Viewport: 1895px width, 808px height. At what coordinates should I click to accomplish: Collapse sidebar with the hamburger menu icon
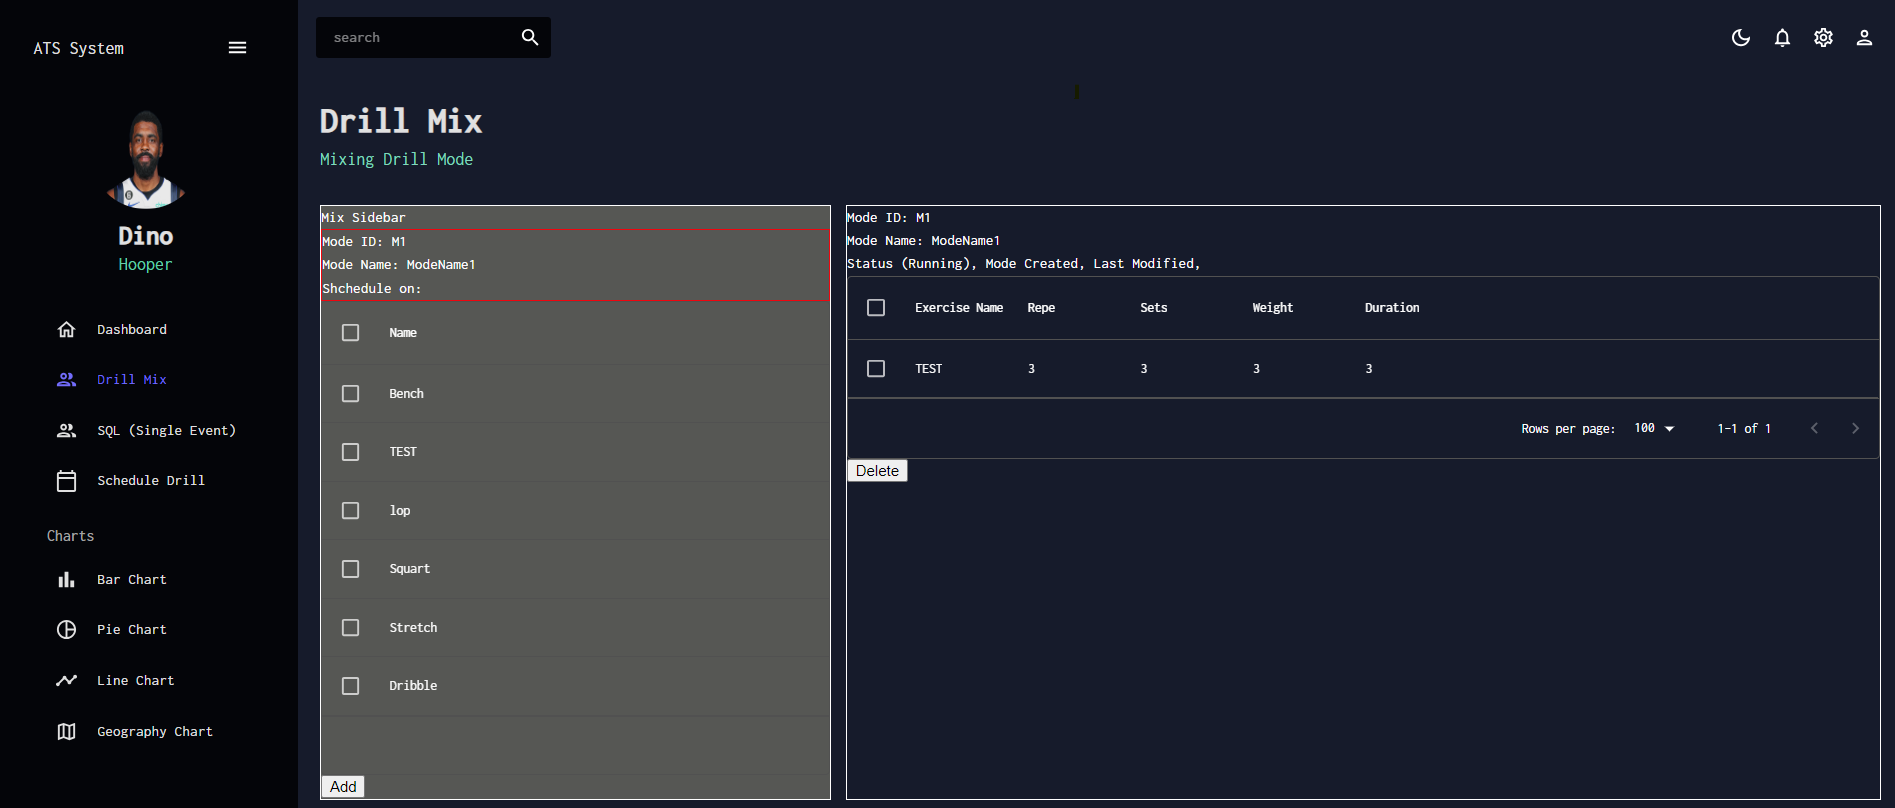tap(237, 48)
